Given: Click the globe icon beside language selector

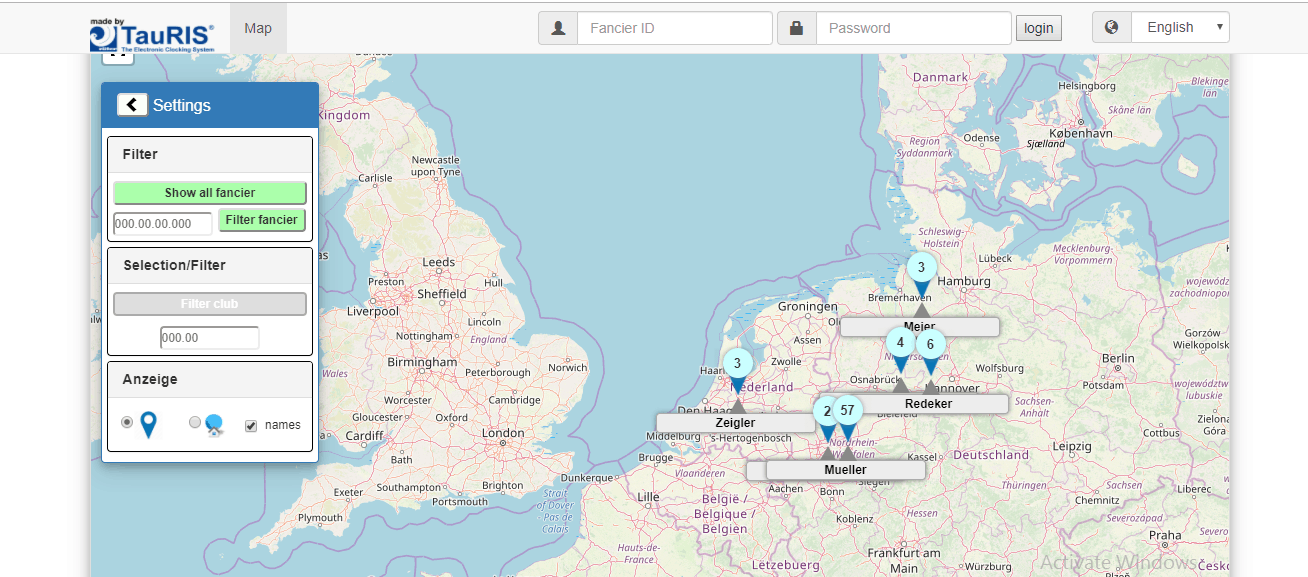Looking at the screenshot, I should click(x=1112, y=28).
